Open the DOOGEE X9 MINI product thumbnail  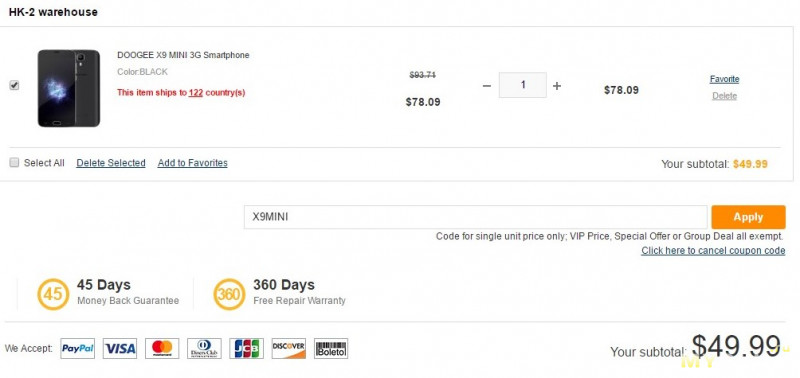point(69,88)
